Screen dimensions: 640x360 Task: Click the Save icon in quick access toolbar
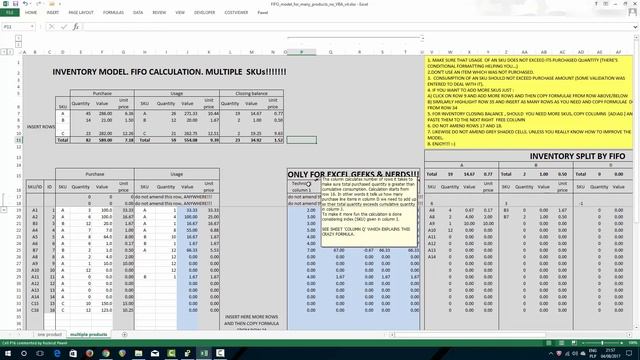point(15,4)
